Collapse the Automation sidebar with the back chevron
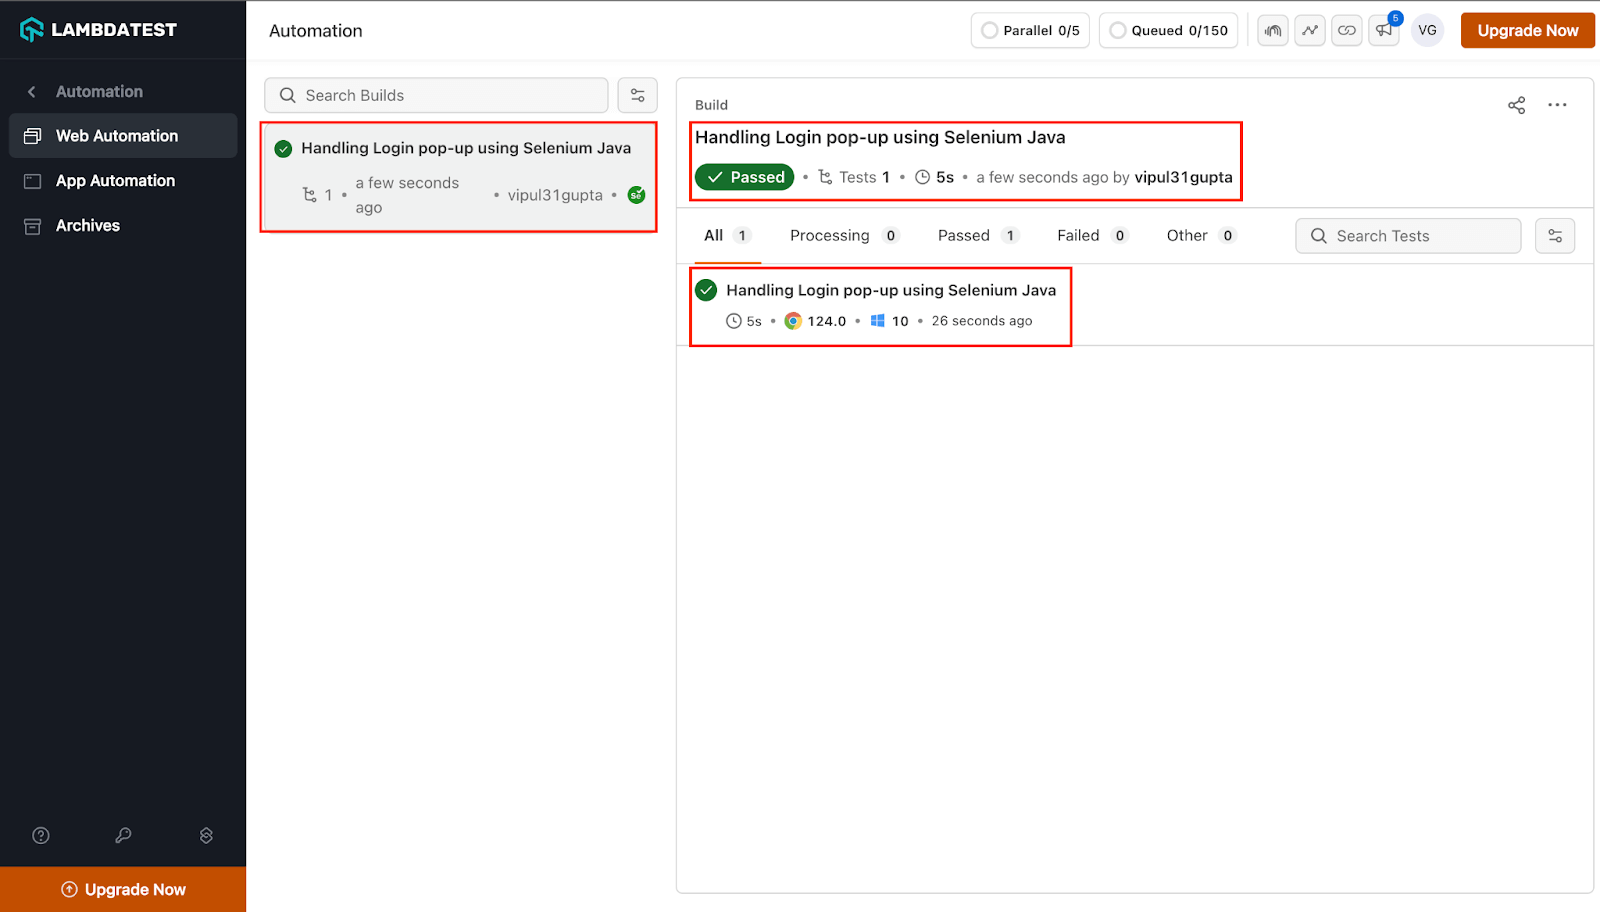The image size is (1600, 912). (x=31, y=91)
